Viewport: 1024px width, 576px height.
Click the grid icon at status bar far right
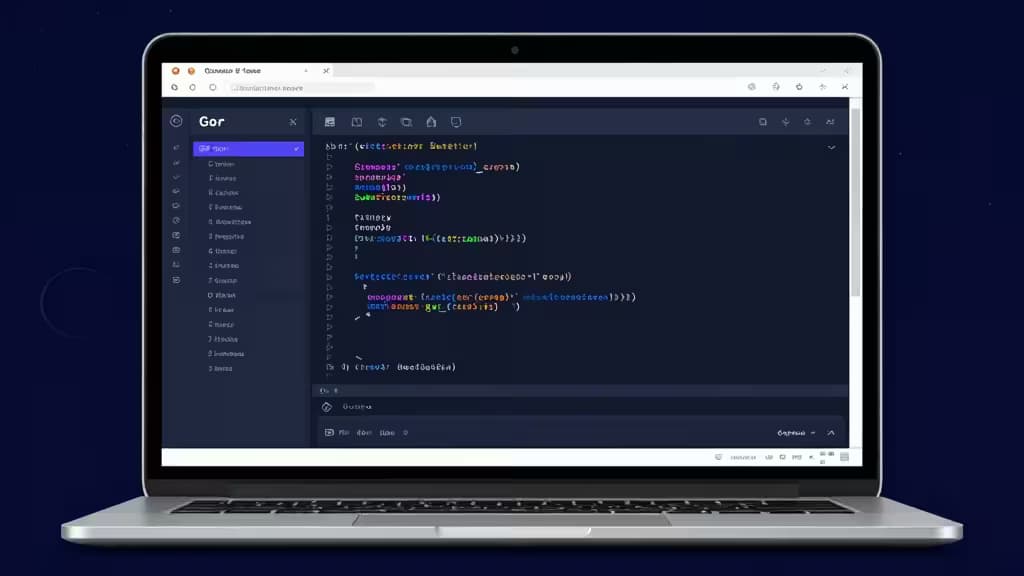tap(844, 456)
